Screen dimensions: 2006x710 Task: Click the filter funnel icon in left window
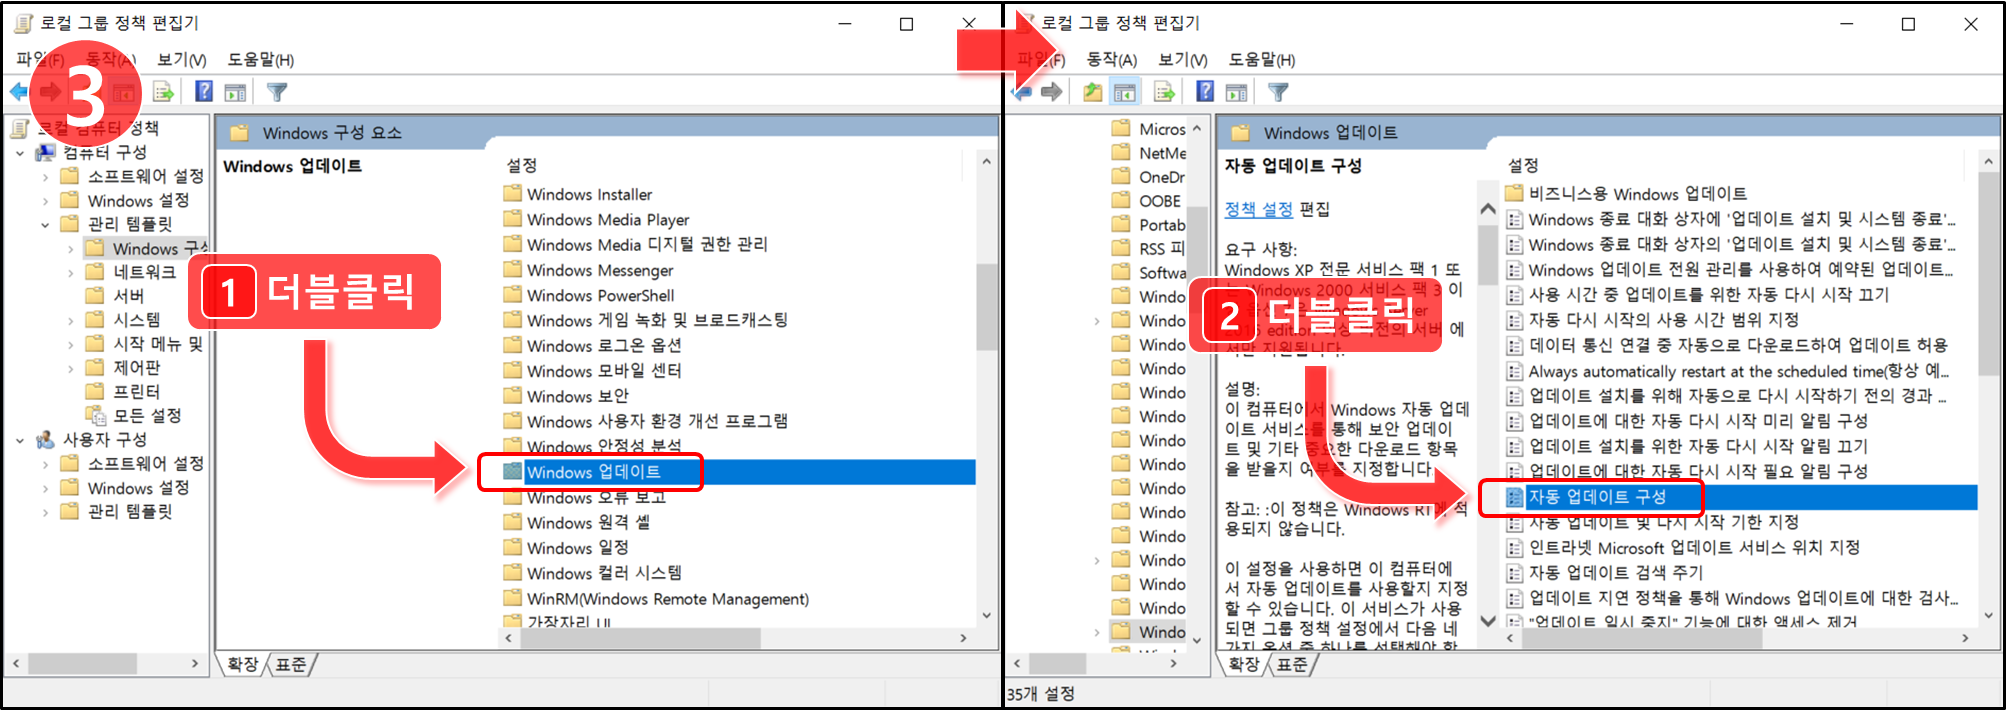click(x=277, y=92)
